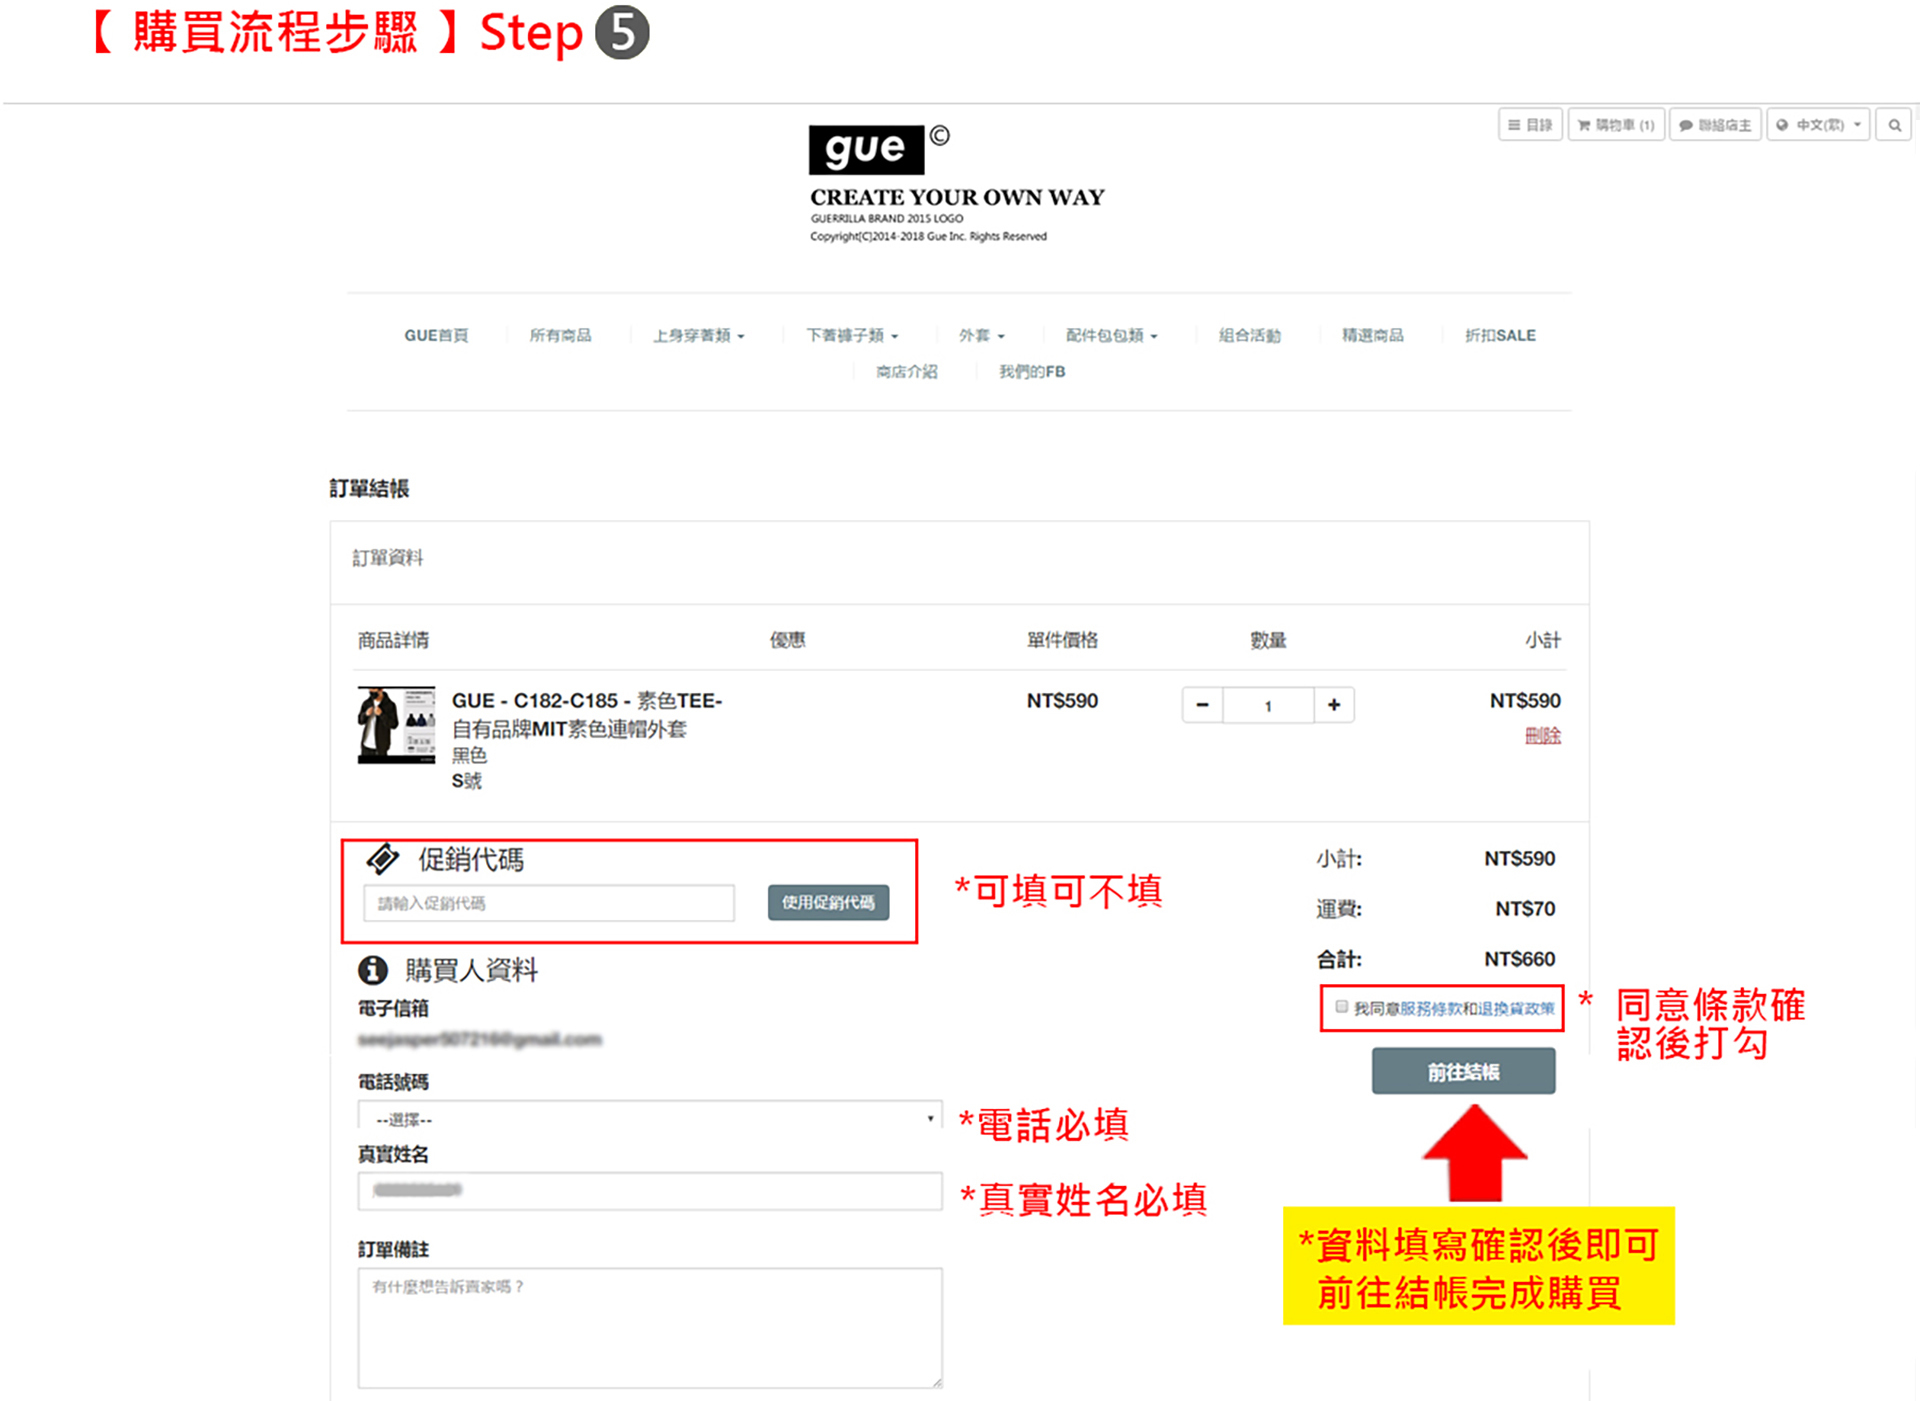The height and width of the screenshot is (1401, 1920).
Task: Open the shopping cart (1) button
Action: (1615, 125)
